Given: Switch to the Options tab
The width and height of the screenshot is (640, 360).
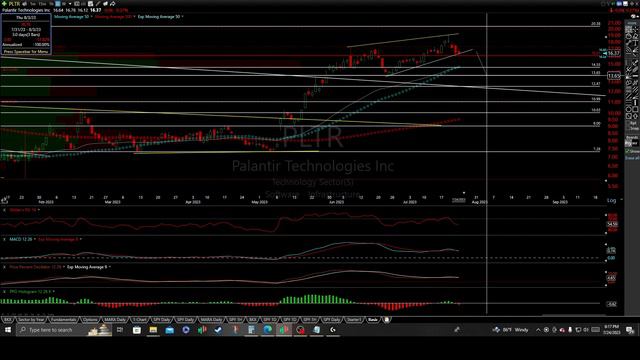Looking at the screenshot, I should (x=90, y=320).
